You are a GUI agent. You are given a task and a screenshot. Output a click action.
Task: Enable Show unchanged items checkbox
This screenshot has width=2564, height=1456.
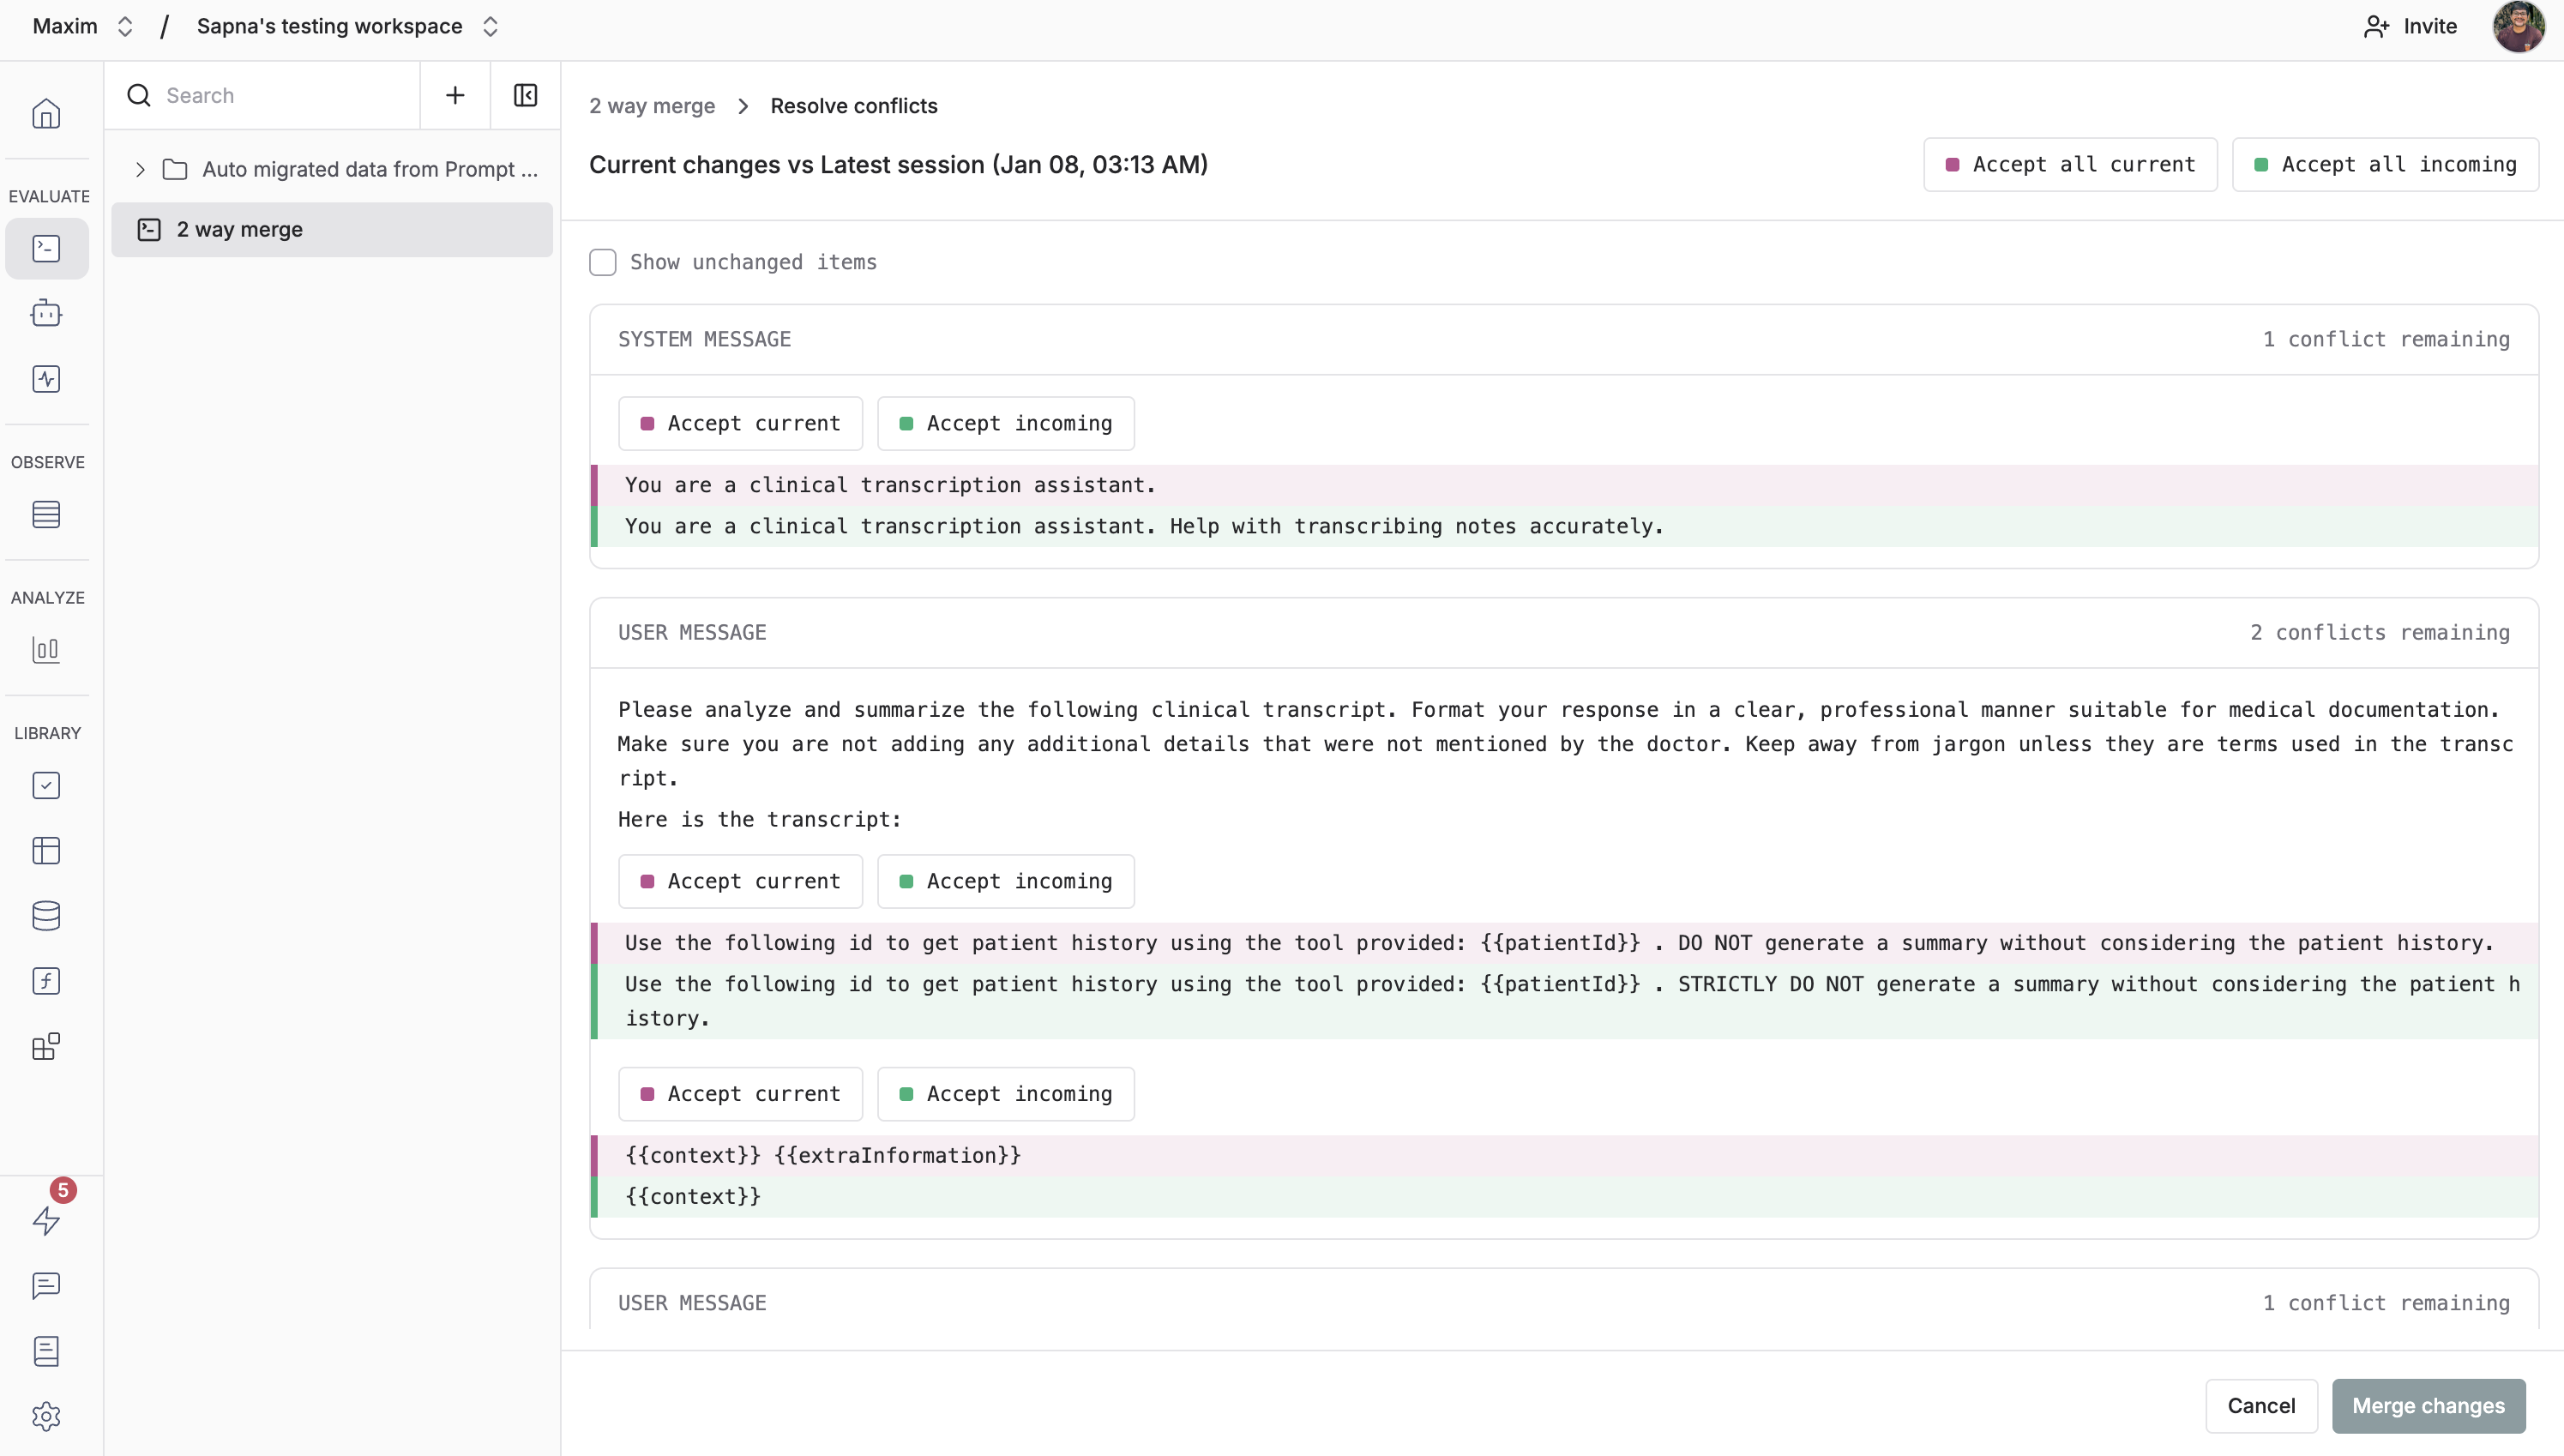pos(603,262)
